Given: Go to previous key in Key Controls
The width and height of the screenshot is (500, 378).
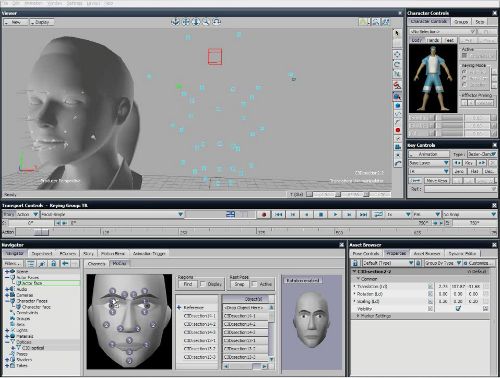Looking at the screenshot, I should pyautogui.click(x=457, y=163).
